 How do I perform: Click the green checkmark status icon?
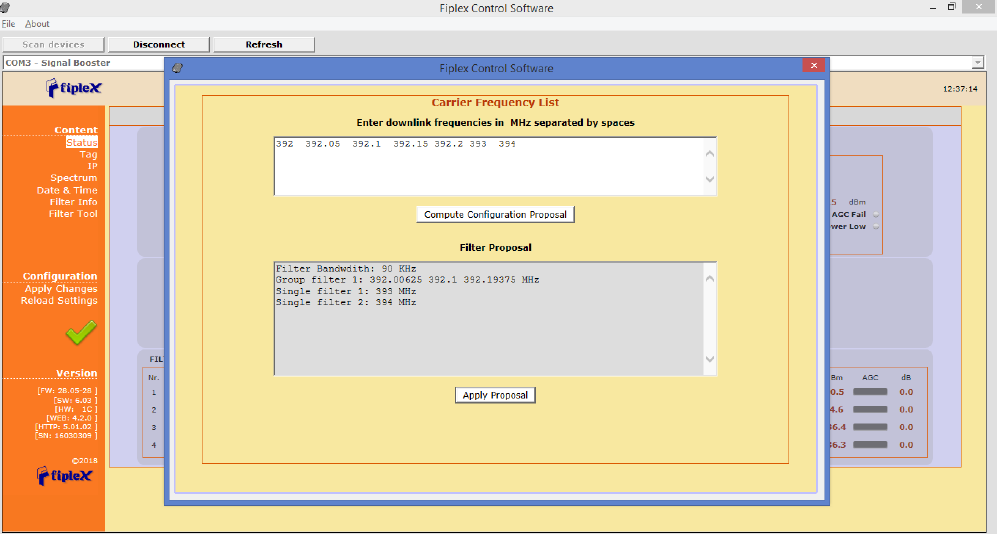pyautogui.click(x=81, y=332)
